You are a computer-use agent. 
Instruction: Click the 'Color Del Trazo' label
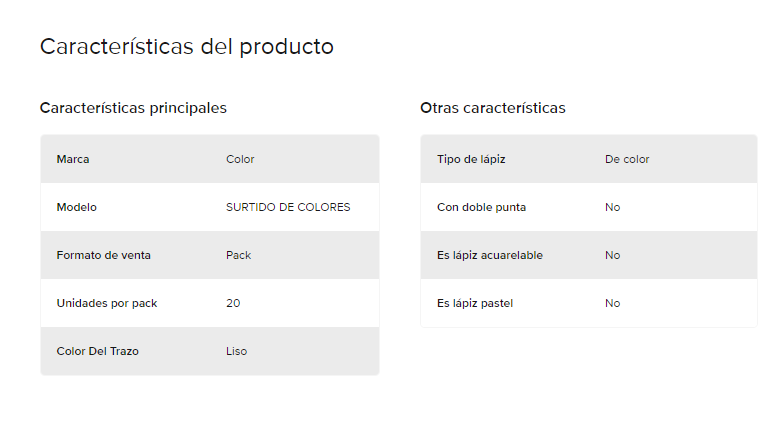(x=98, y=351)
